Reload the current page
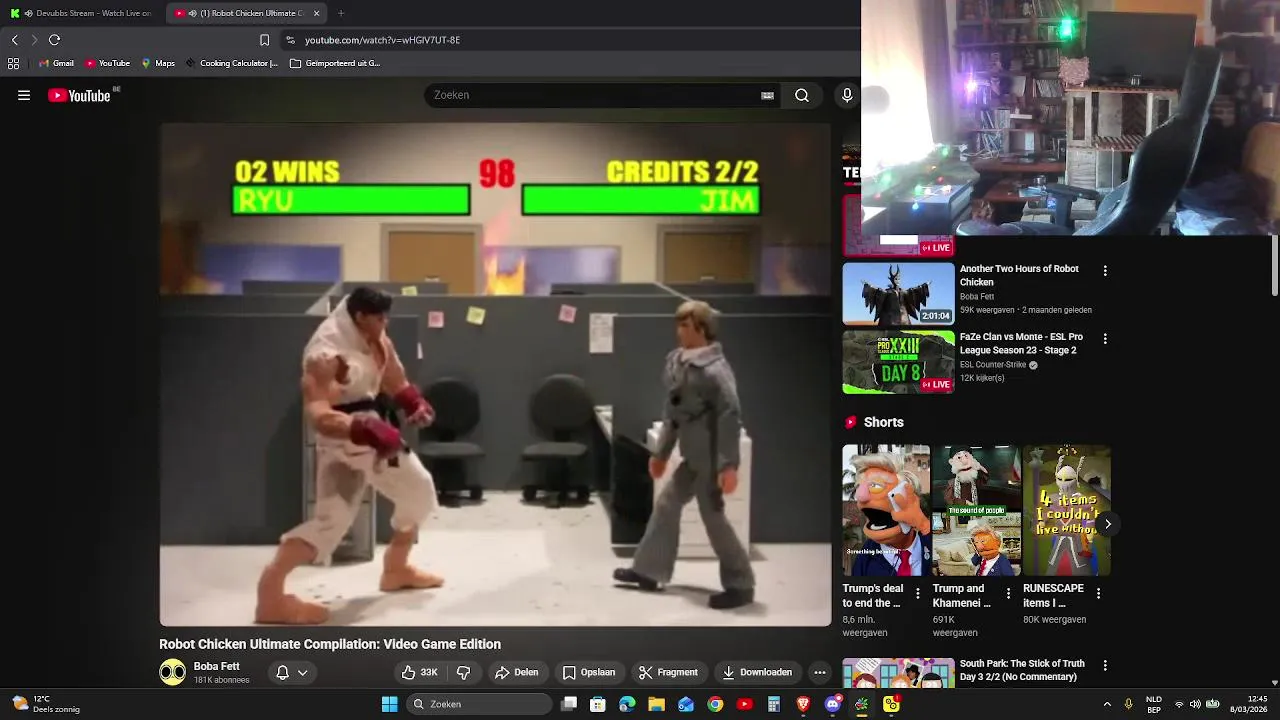This screenshot has width=1280, height=720. point(55,40)
